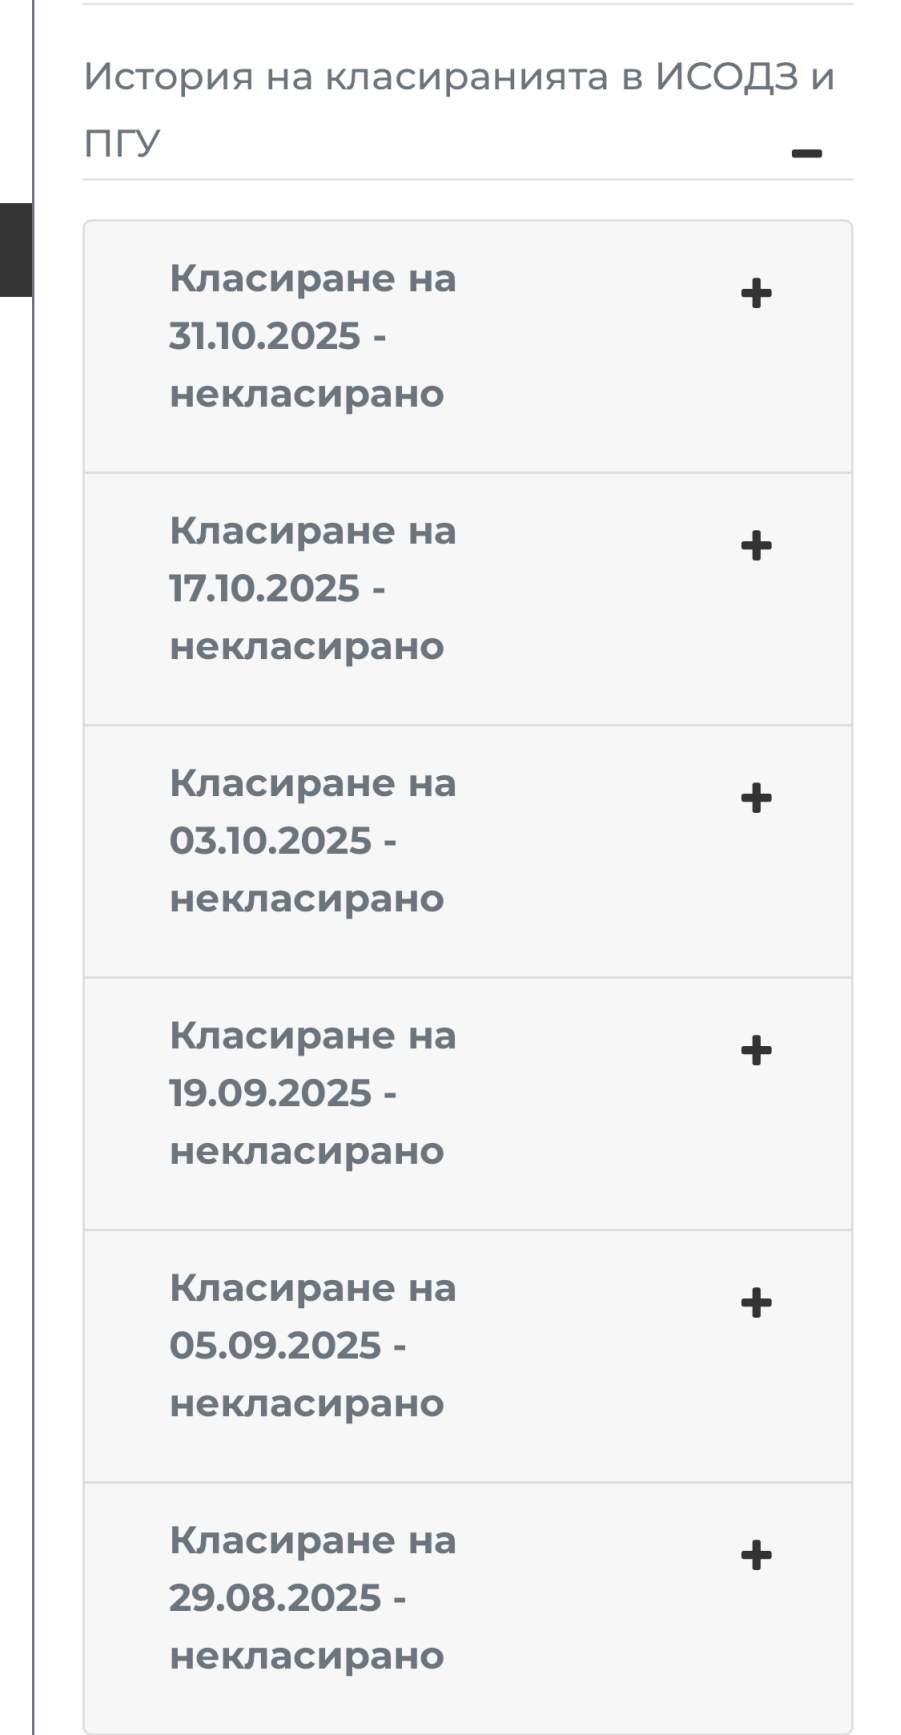Click the 05.09.2025 date text
The image size is (901, 1735).
[x=275, y=1346]
